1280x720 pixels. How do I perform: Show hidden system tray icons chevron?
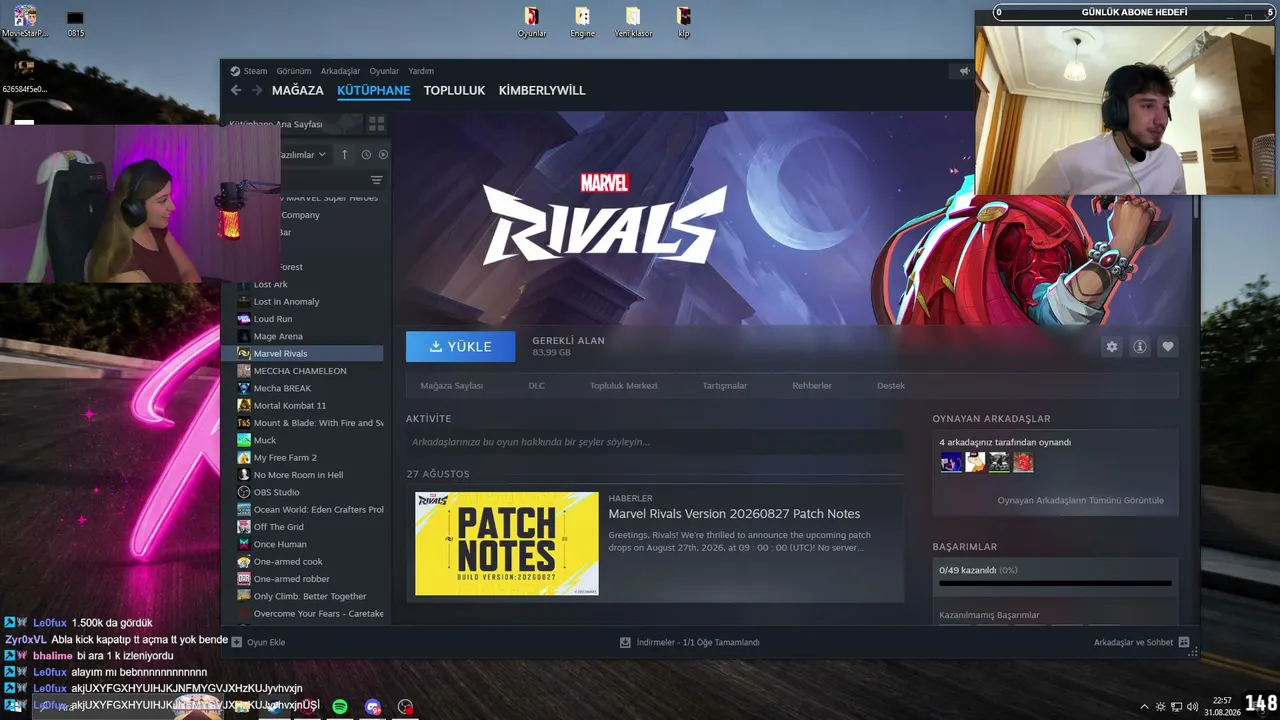pyautogui.click(x=1144, y=706)
